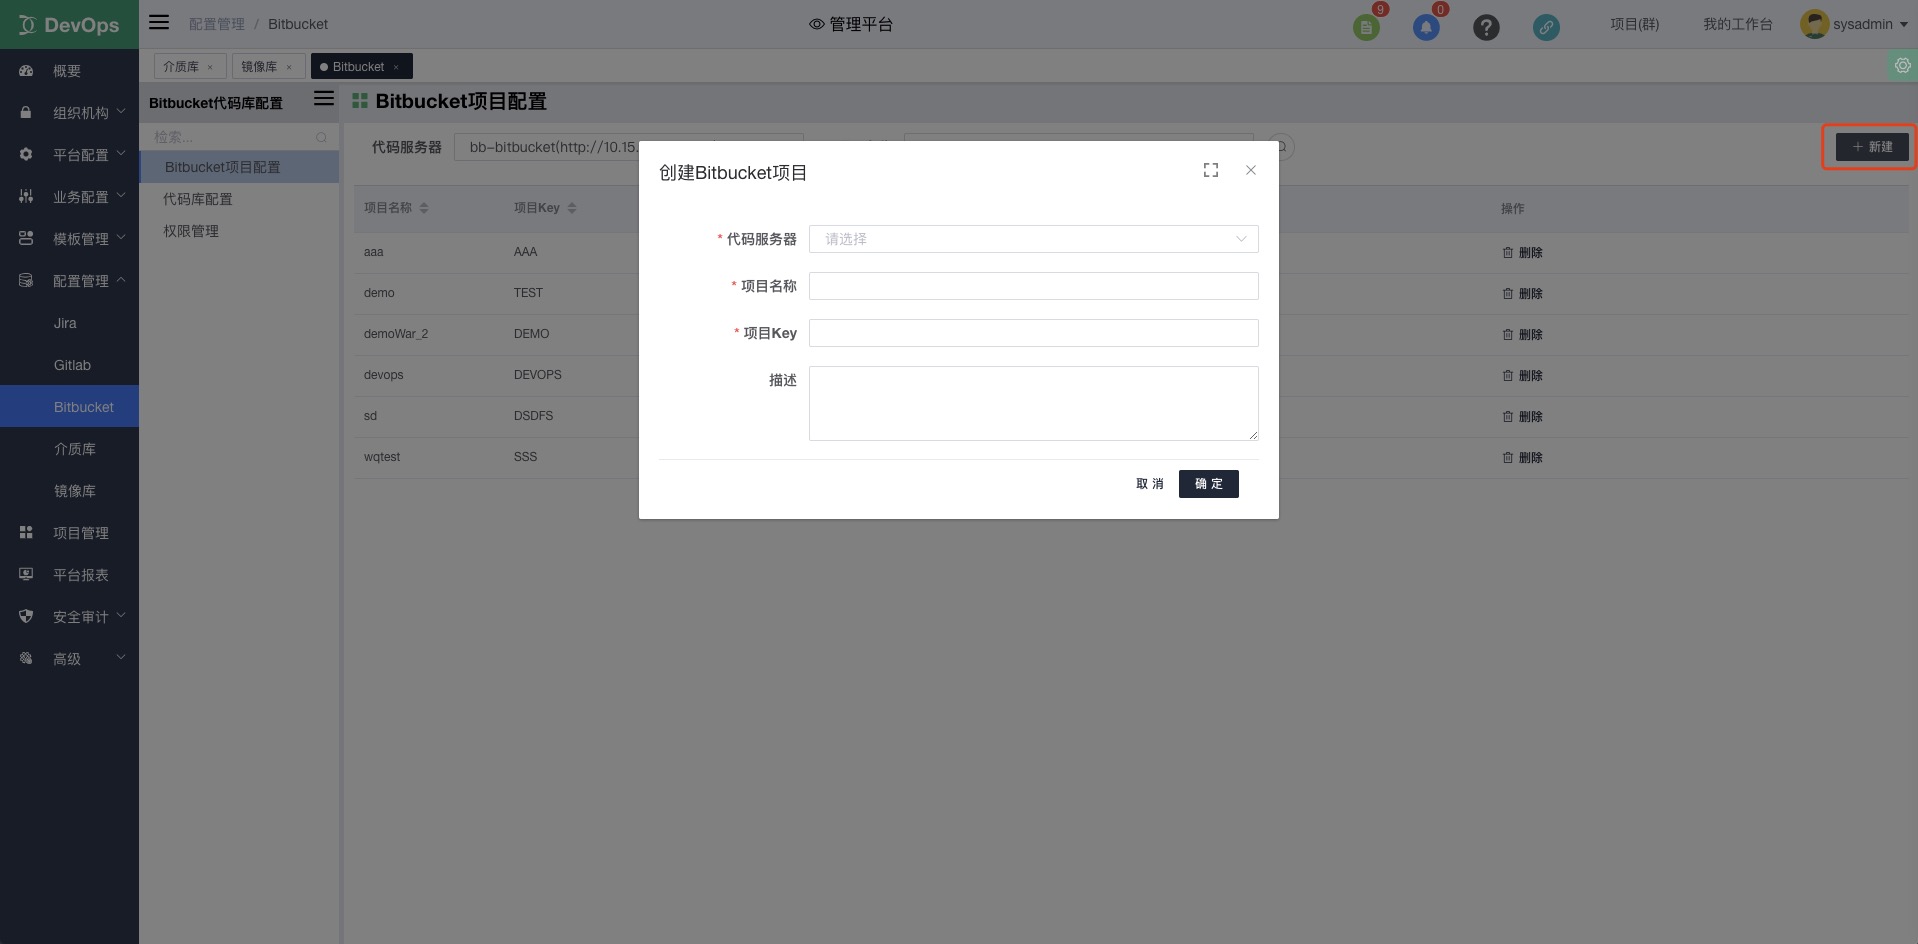Viewport: 1918px width, 944px height.
Task: Select 权限管理 tree item
Action: click(239, 231)
